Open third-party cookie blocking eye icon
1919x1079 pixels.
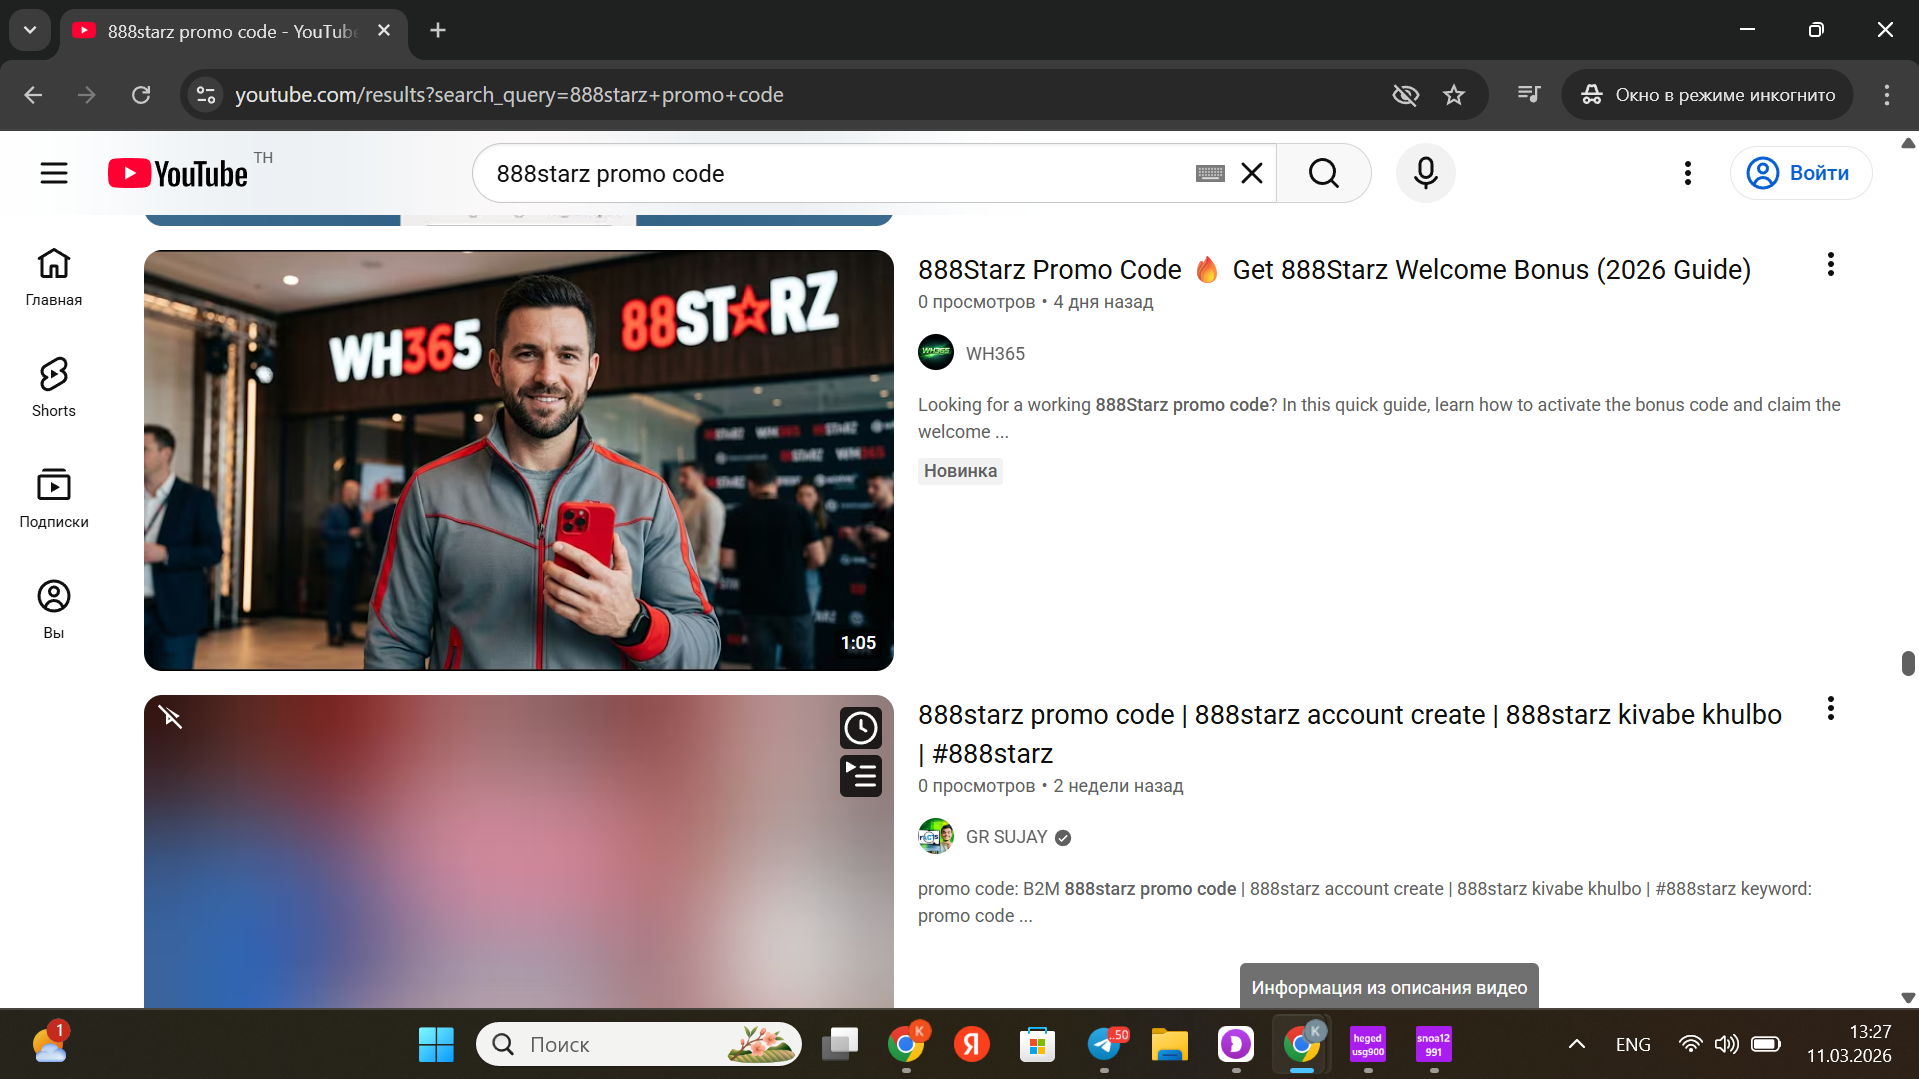point(1406,95)
